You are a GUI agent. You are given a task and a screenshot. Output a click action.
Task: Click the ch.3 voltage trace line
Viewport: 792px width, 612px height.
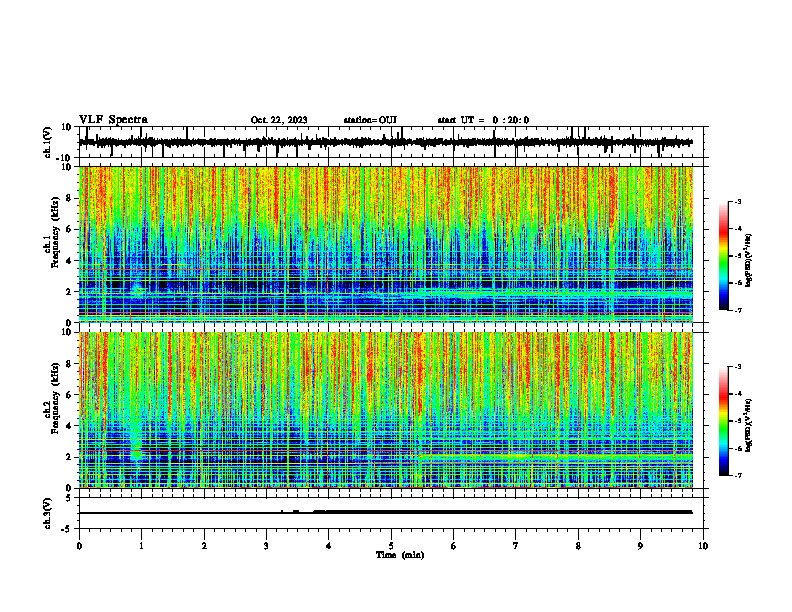coord(385,512)
